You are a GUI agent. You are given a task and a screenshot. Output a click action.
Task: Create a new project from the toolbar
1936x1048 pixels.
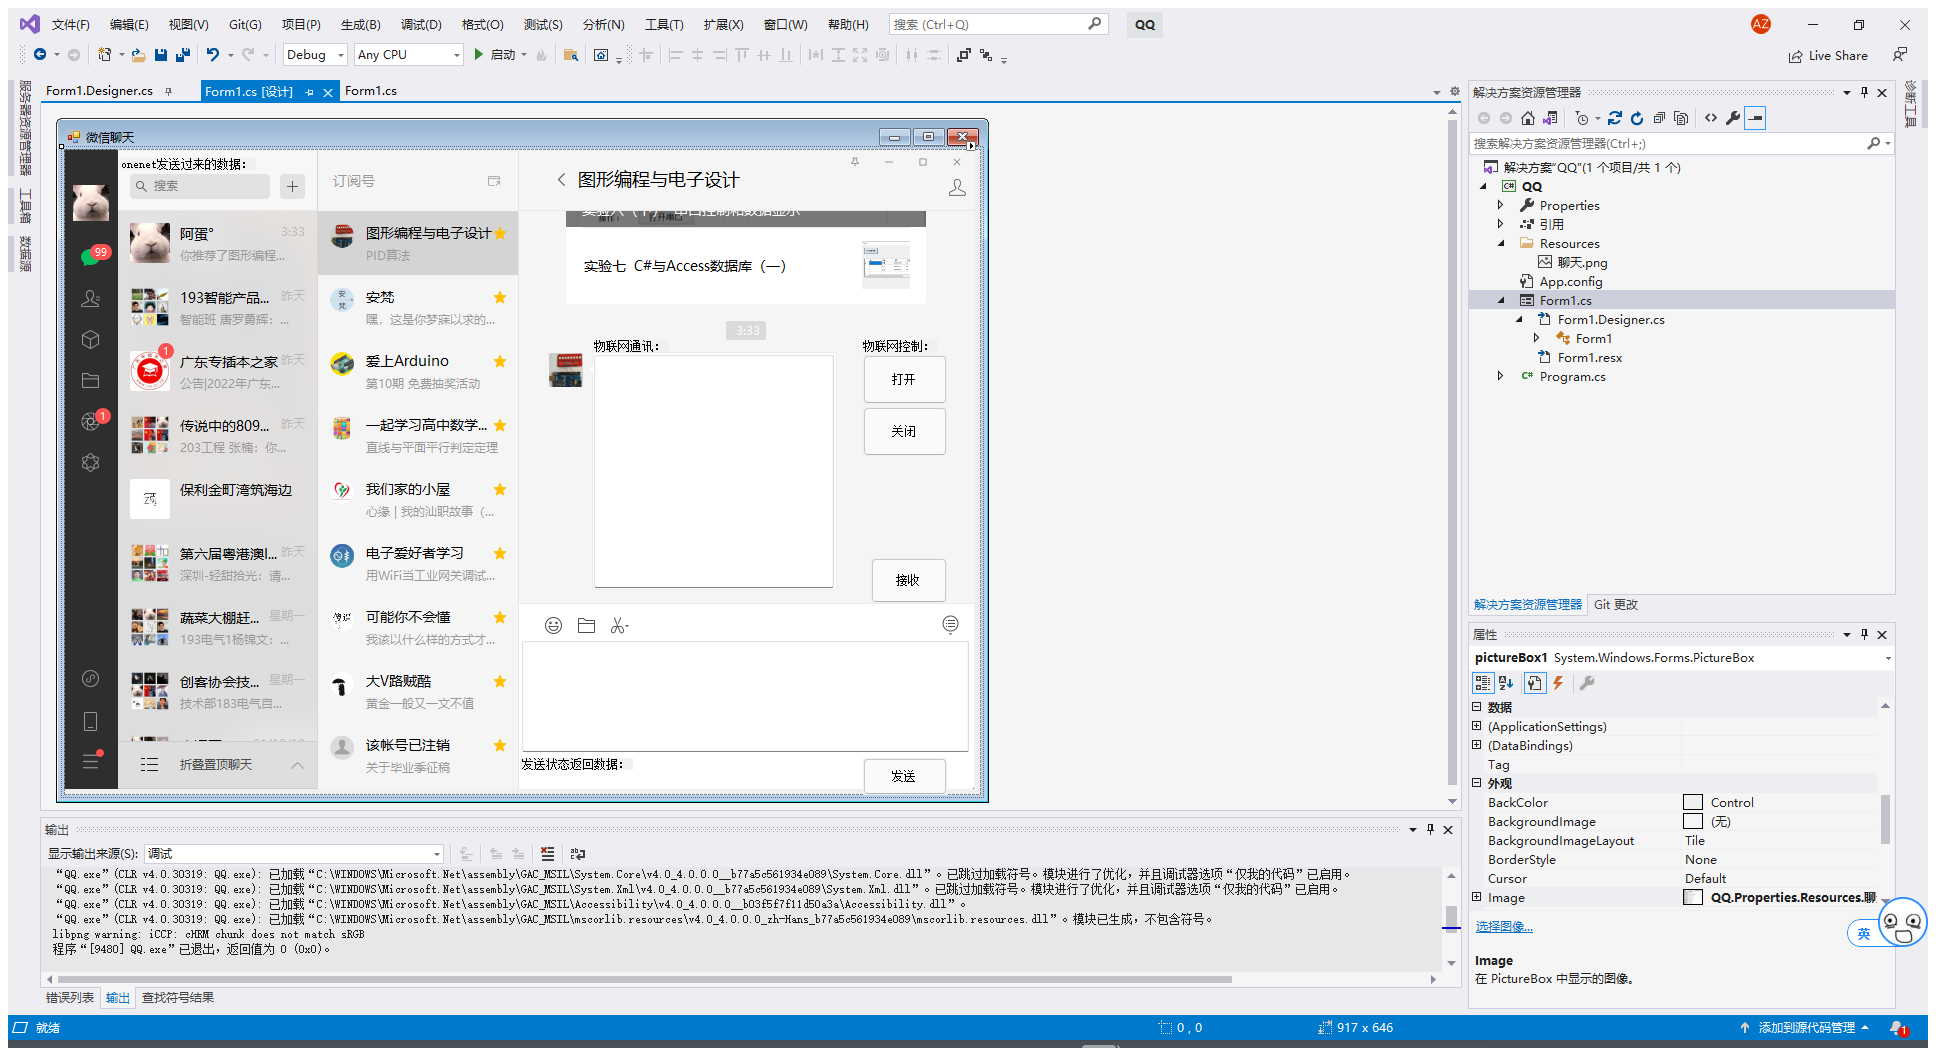point(104,55)
